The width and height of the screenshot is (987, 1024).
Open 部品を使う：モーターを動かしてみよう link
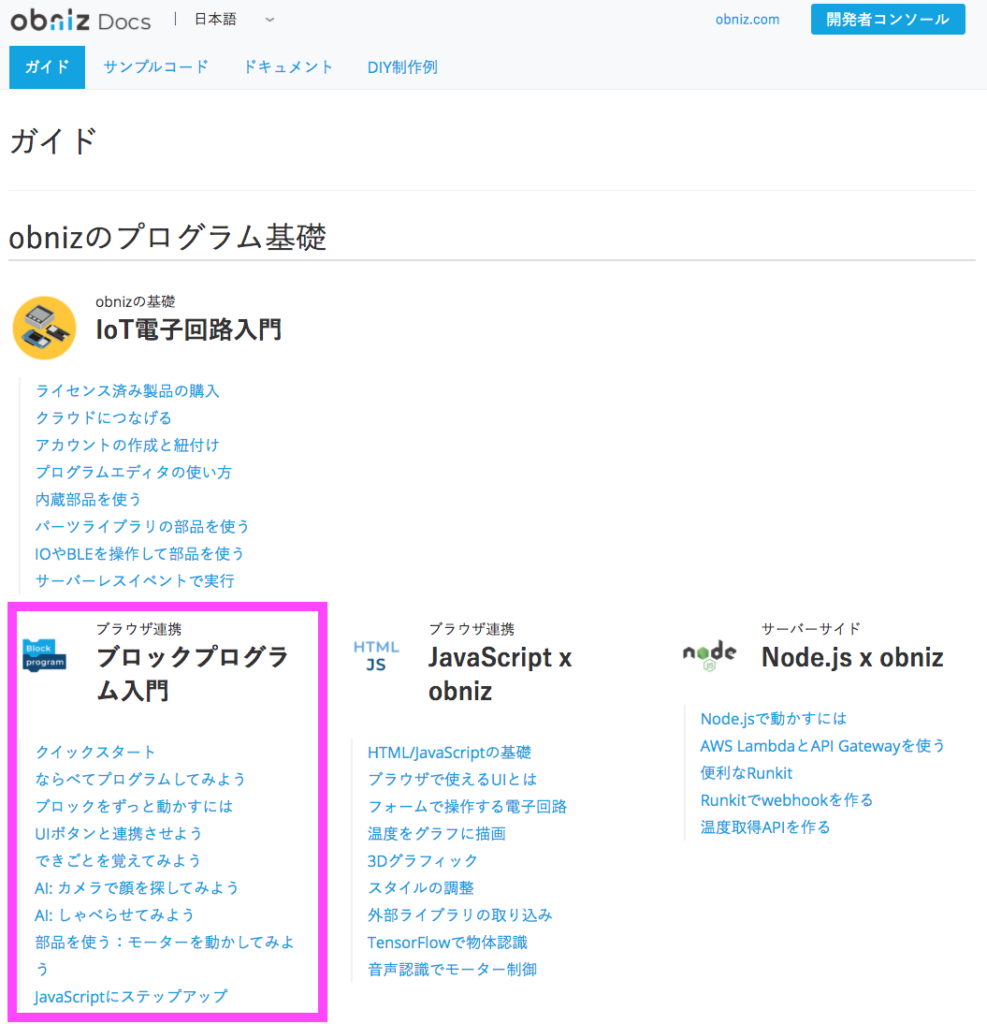(x=165, y=955)
